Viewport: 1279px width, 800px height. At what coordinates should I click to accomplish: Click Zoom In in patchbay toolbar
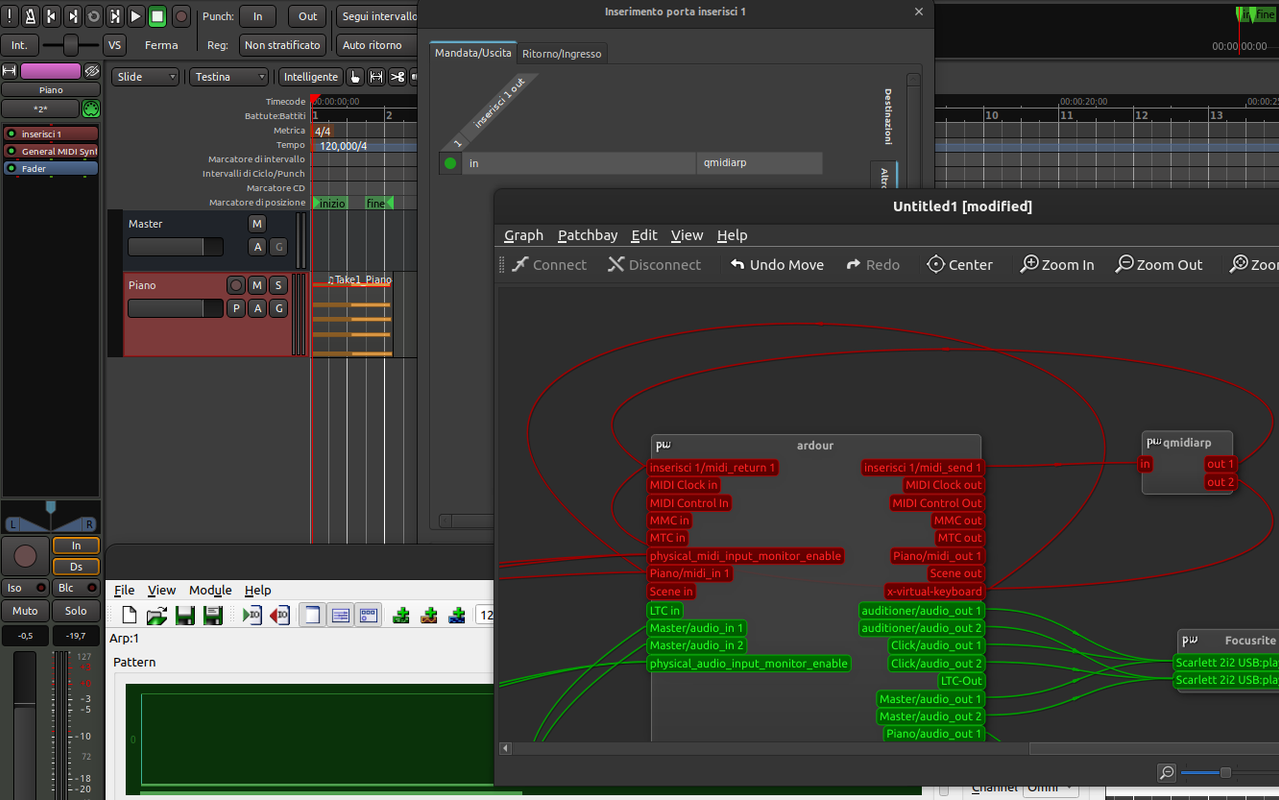pyautogui.click(x=1057, y=265)
